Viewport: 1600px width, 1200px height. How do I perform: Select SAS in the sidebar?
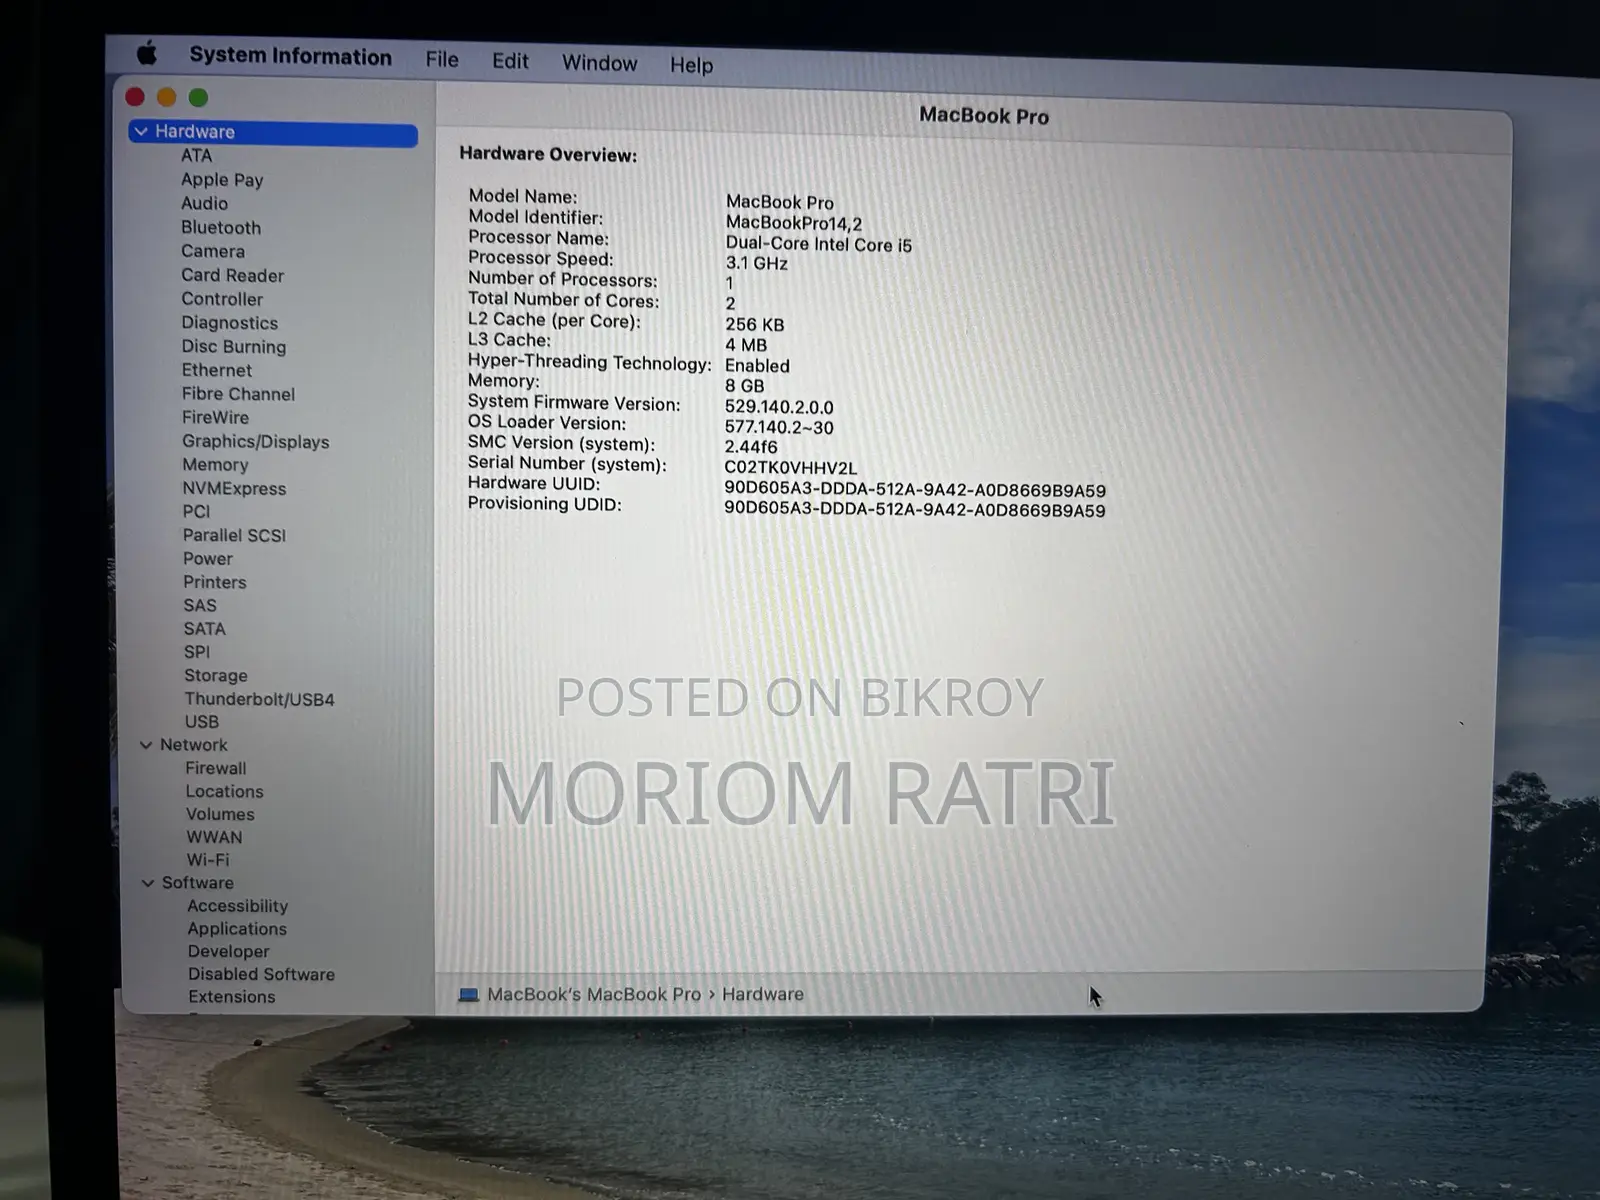(x=200, y=605)
